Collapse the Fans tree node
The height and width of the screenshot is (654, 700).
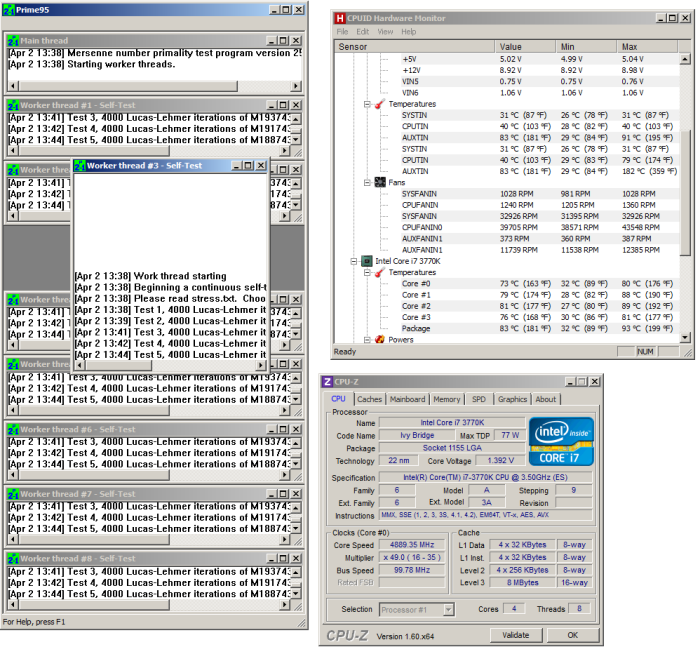[x=367, y=183]
